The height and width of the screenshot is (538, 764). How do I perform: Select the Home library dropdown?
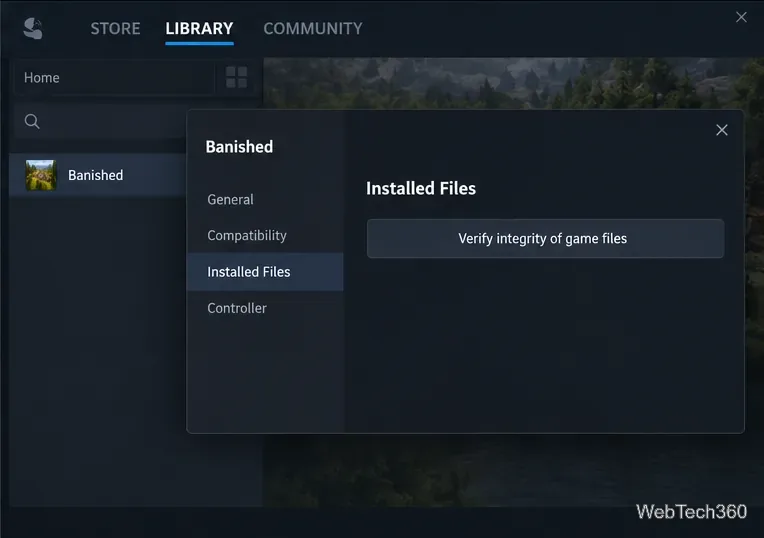click(x=115, y=77)
